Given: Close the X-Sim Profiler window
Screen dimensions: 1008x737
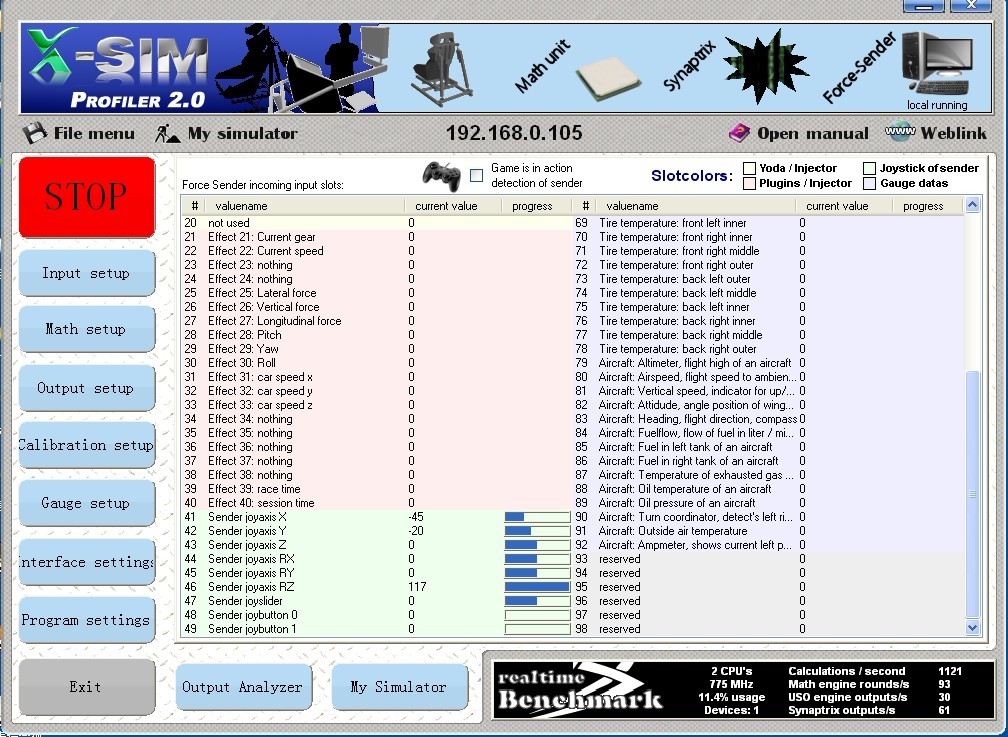Looking at the screenshot, I should (971, 5).
